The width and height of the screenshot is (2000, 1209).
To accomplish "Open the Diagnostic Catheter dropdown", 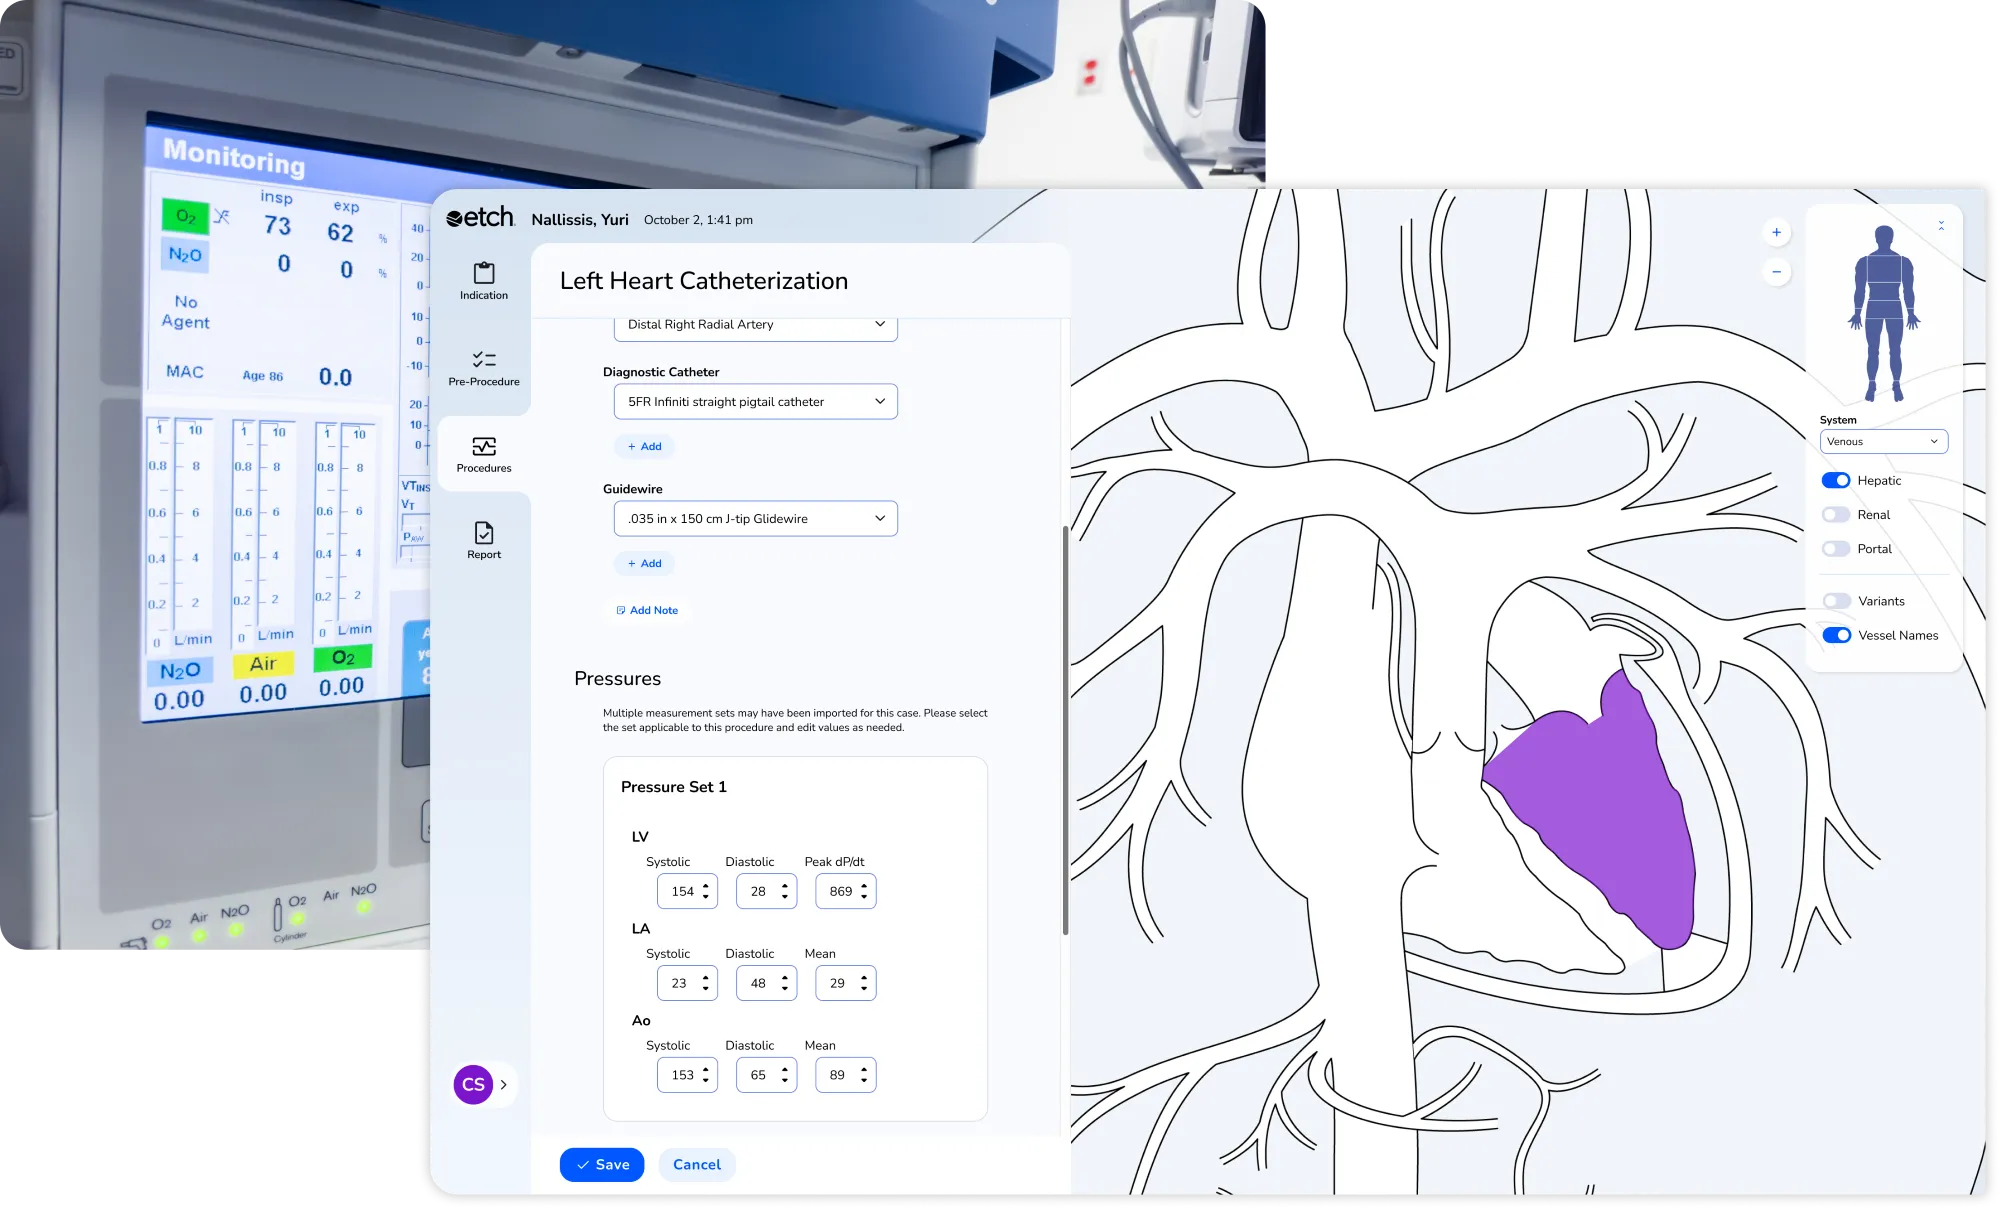I will [x=755, y=402].
